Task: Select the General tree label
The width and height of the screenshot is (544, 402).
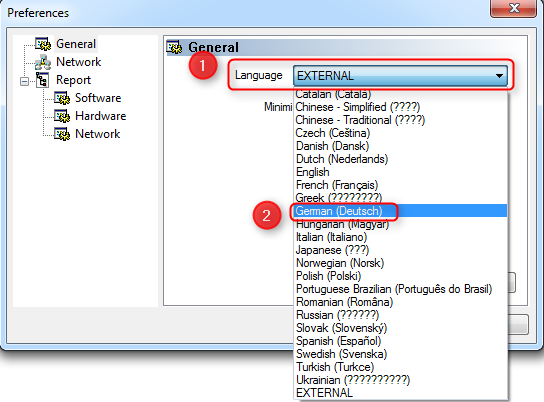Action: (x=76, y=44)
